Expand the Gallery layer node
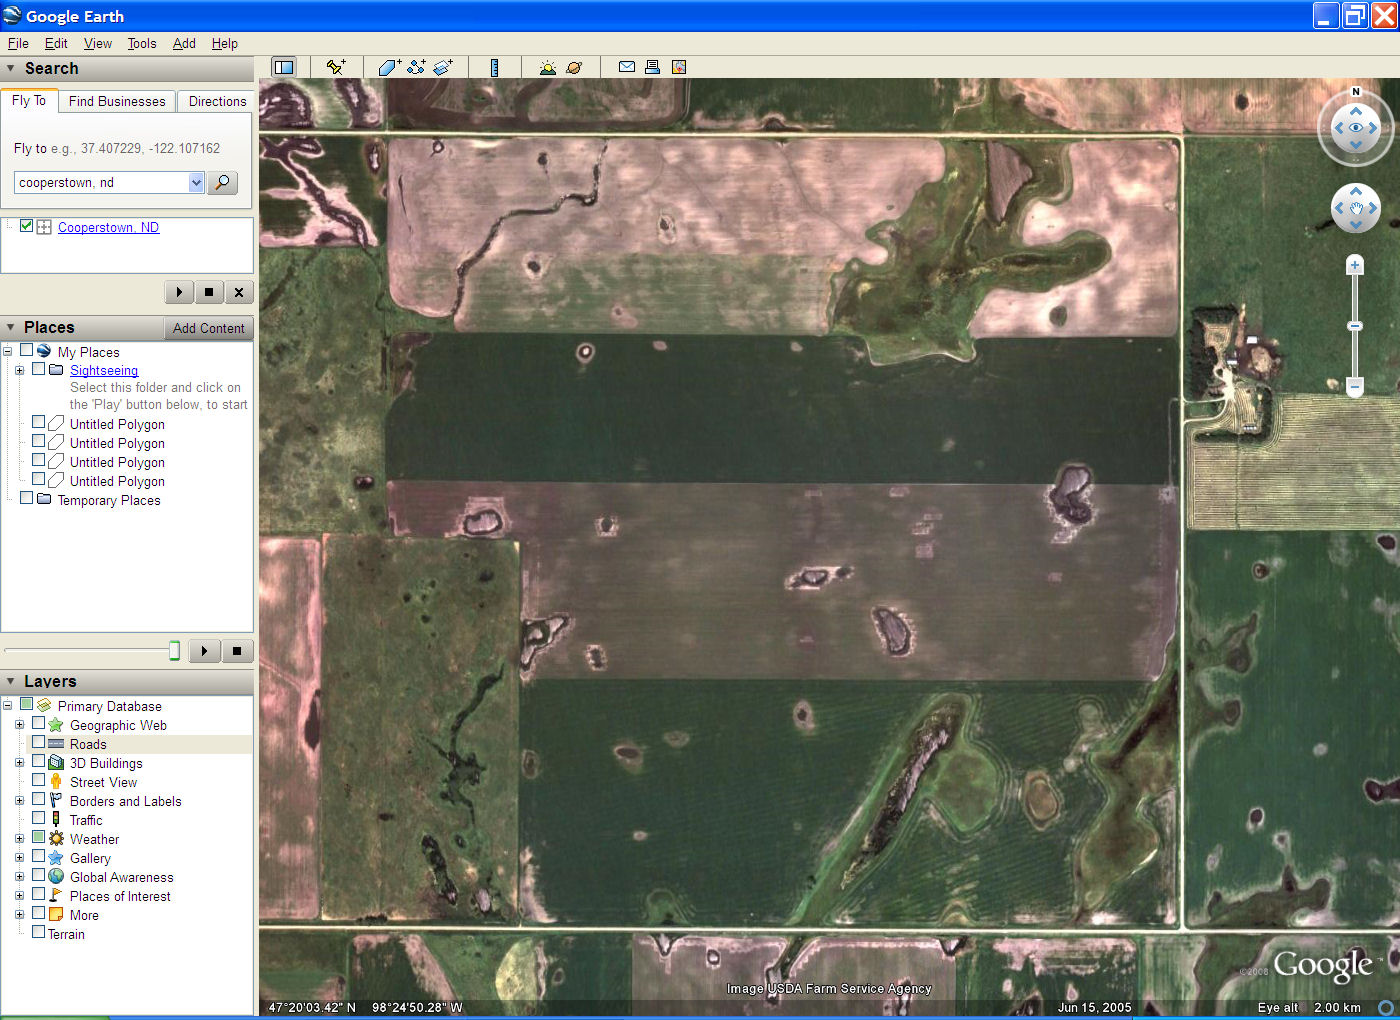 coord(19,858)
